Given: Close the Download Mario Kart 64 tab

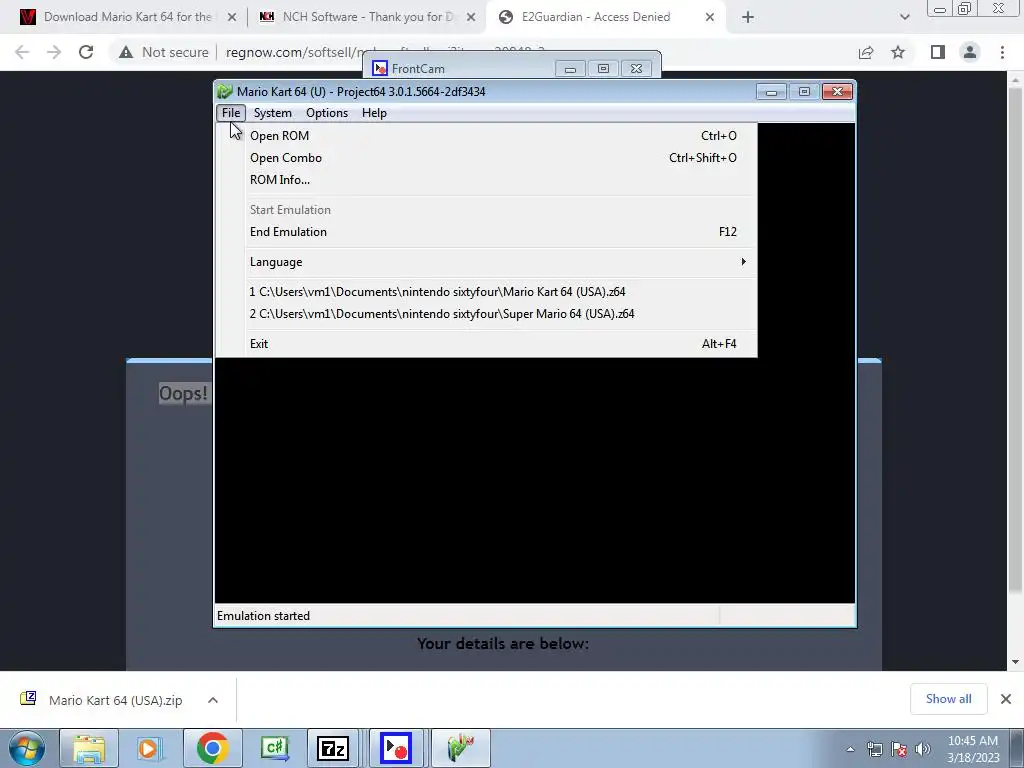Looking at the screenshot, I should coord(232,18).
